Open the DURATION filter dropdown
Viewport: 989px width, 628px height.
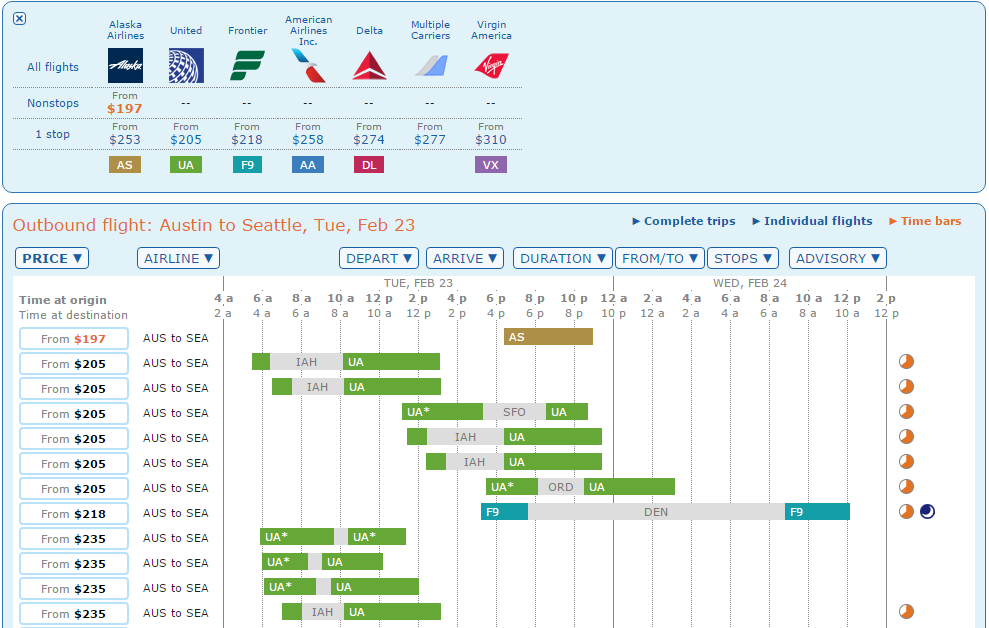click(x=563, y=259)
